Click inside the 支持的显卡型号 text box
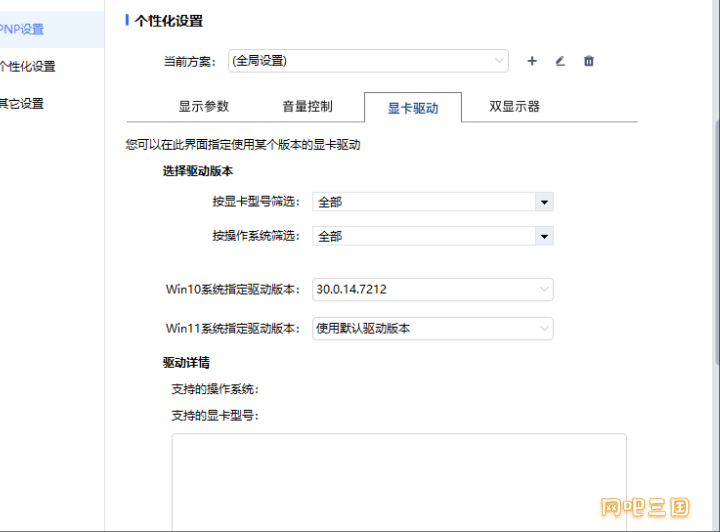The height and width of the screenshot is (532, 720). pyautogui.click(x=398, y=480)
